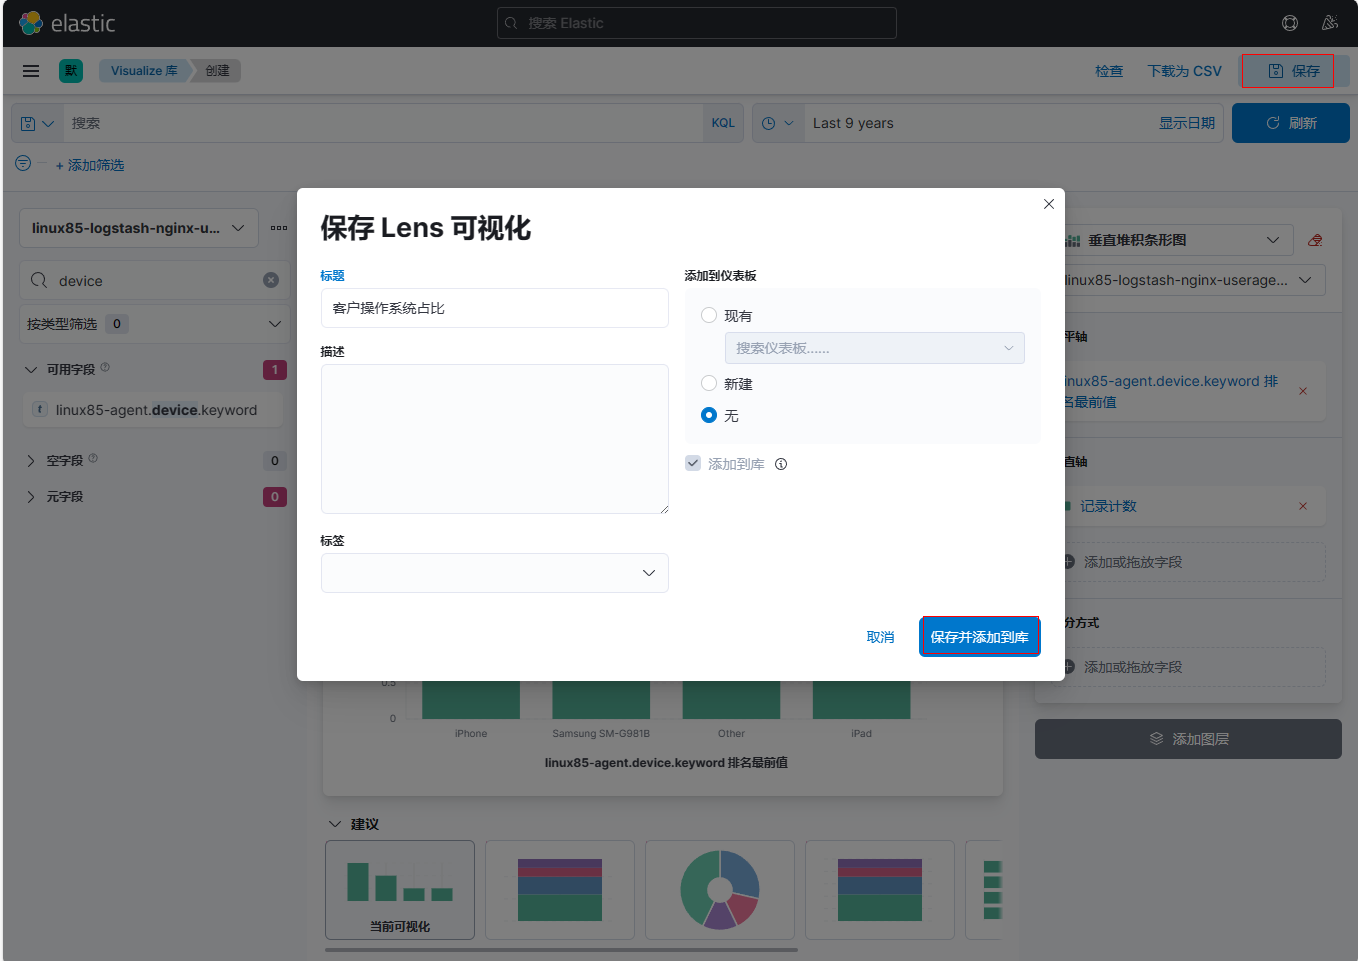Click the Visualize 库 breadcrumb
Viewport: 1358px width, 961px height.
point(144,71)
